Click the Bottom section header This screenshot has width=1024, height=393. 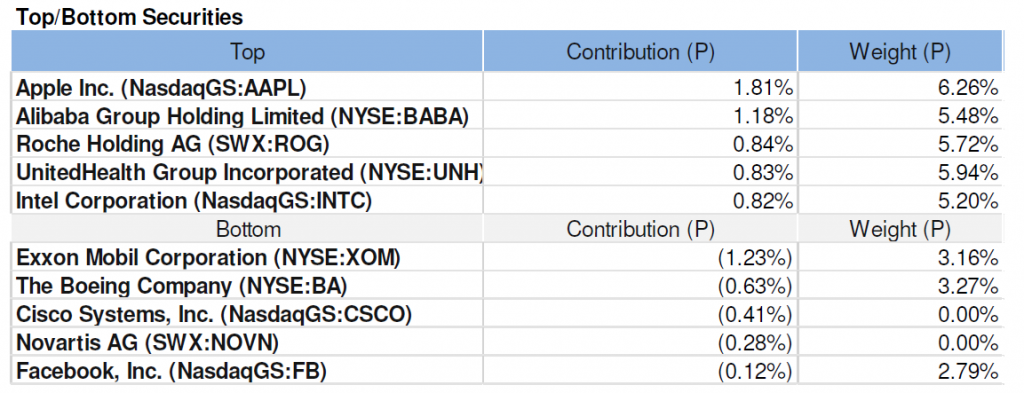pyautogui.click(x=248, y=229)
